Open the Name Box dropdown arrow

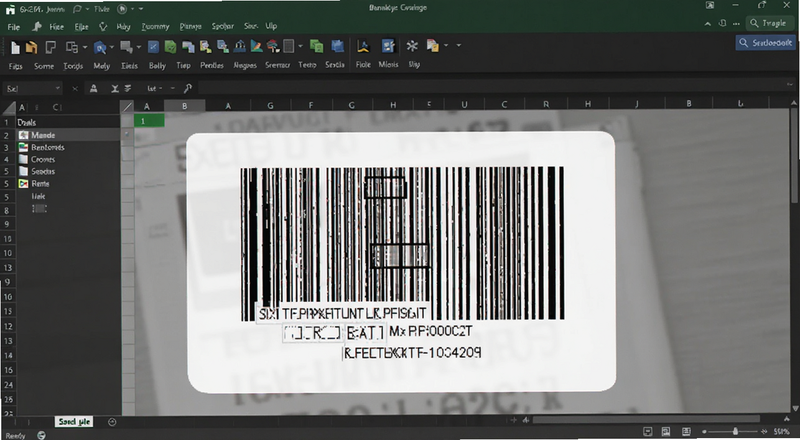57,89
